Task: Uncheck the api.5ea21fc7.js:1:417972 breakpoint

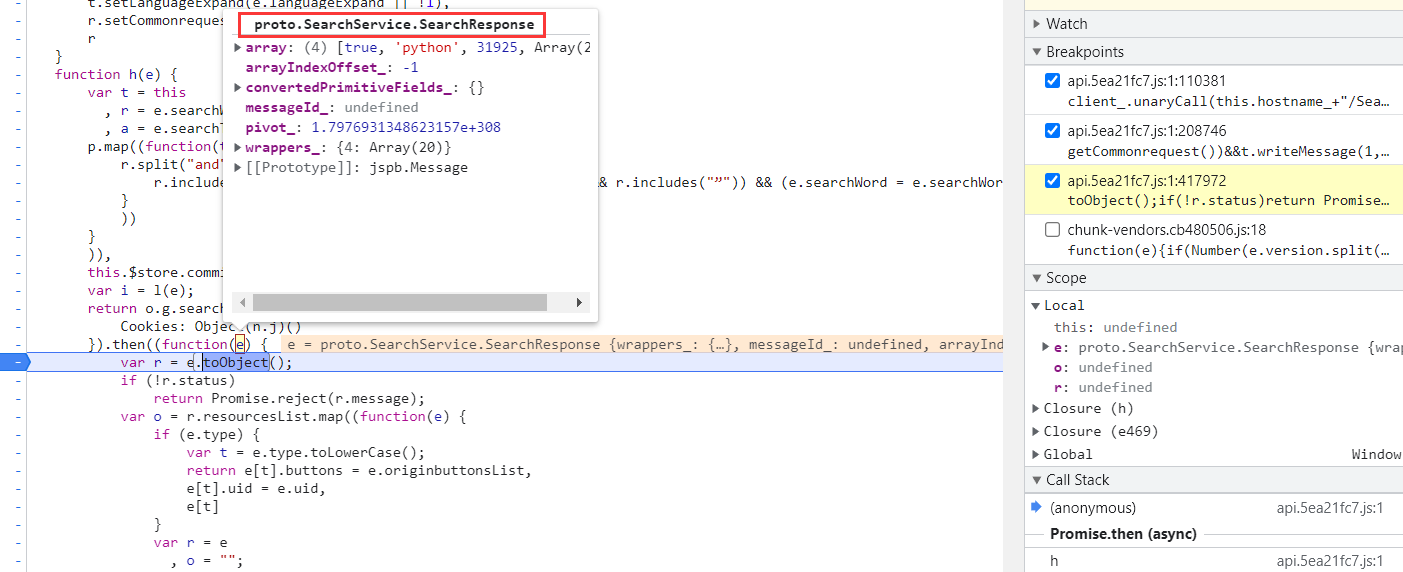Action: click(x=1052, y=180)
